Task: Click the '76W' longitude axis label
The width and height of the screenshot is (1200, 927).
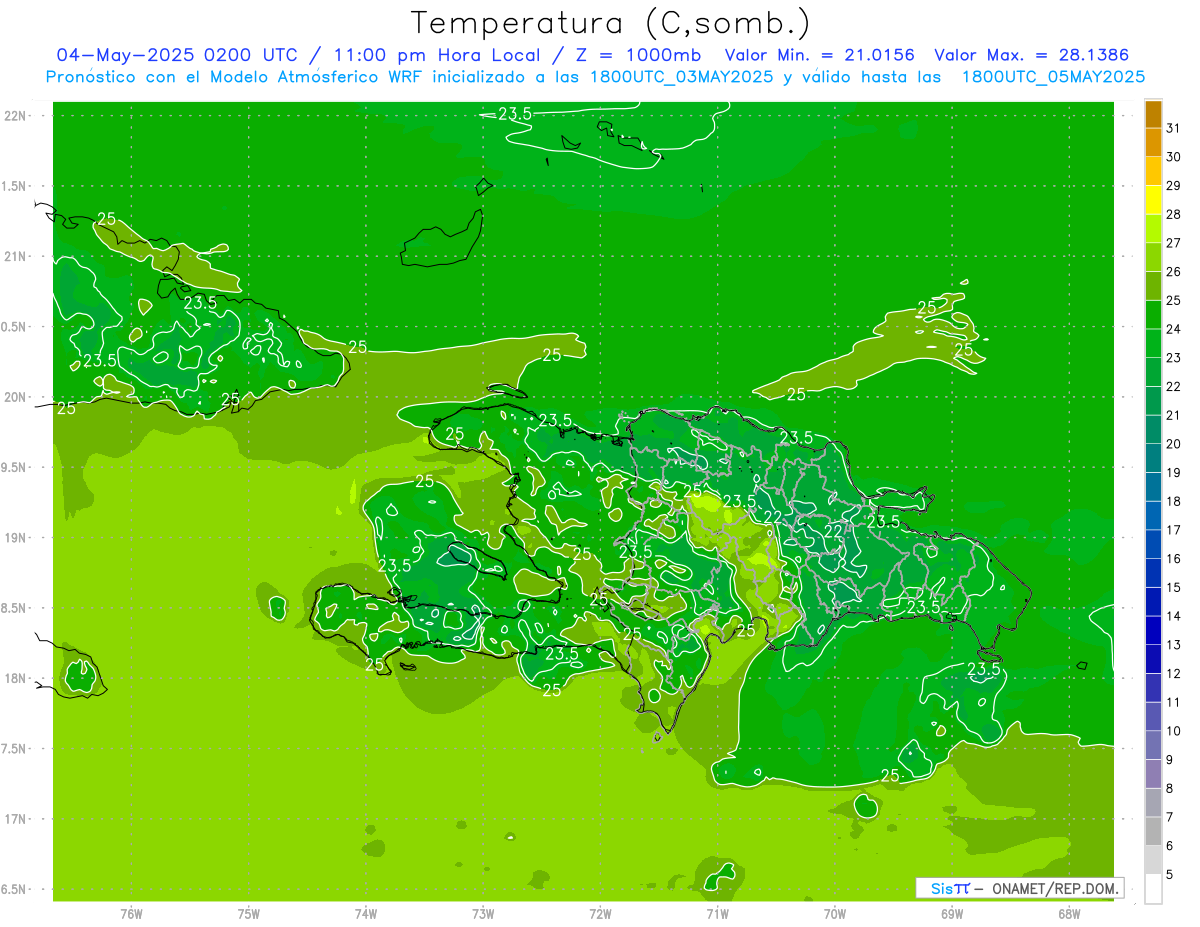Action: [x=131, y=914]
